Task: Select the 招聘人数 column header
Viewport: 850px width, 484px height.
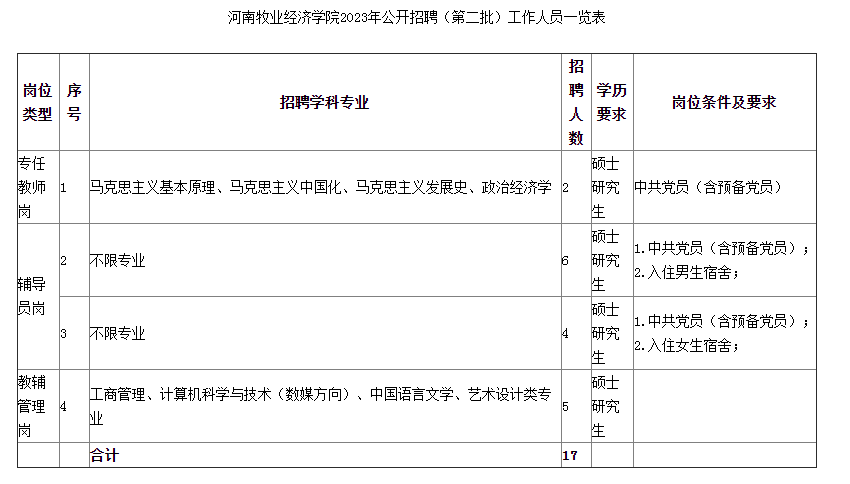Action: point(575,102)
